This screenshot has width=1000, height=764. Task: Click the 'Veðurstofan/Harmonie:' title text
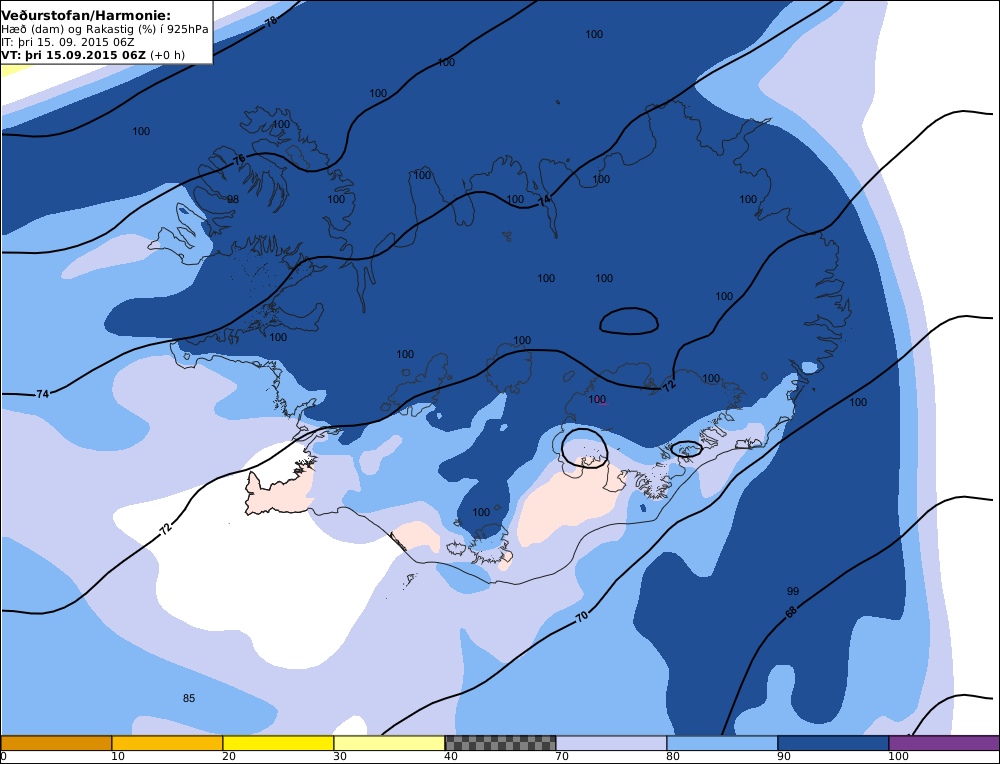point(86,15)
